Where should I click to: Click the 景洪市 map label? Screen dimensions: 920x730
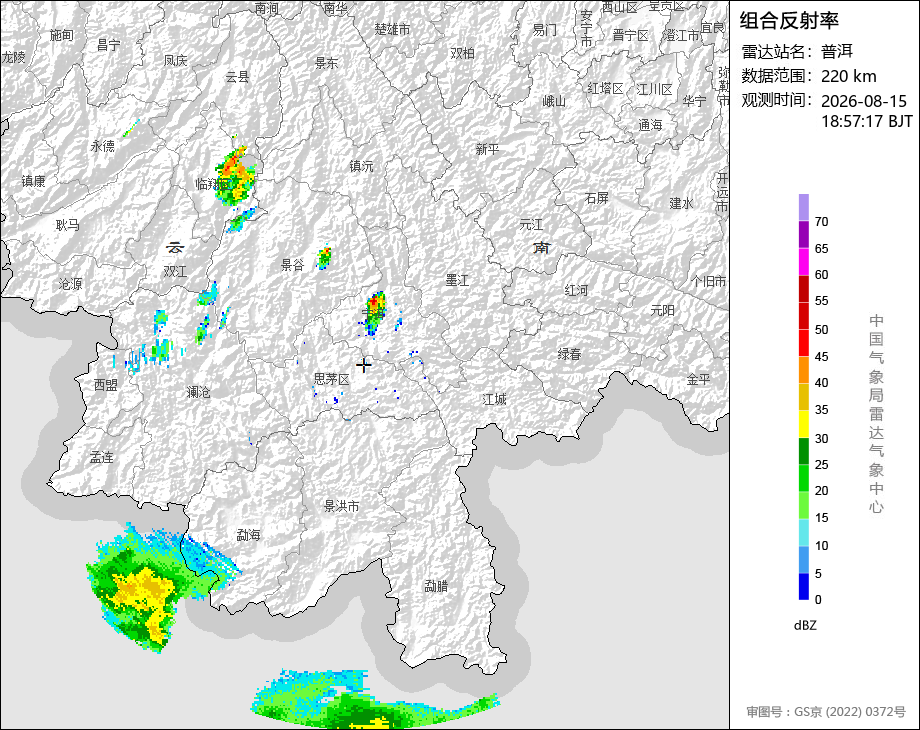pyautogui.click(x=341, y=506)
